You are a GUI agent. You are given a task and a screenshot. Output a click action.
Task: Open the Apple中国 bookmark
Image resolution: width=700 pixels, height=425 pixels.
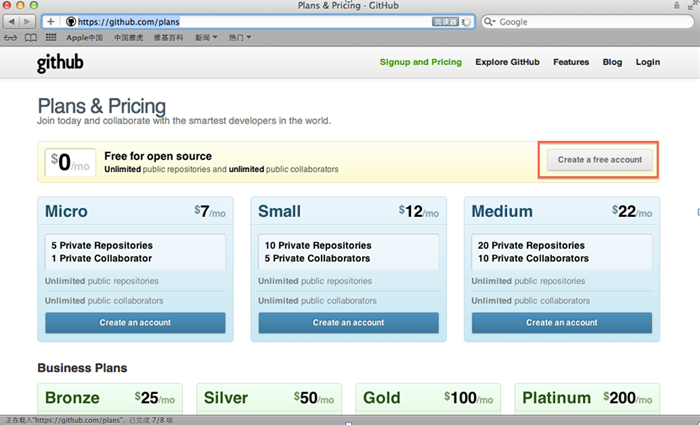click(x=84, y=38)
